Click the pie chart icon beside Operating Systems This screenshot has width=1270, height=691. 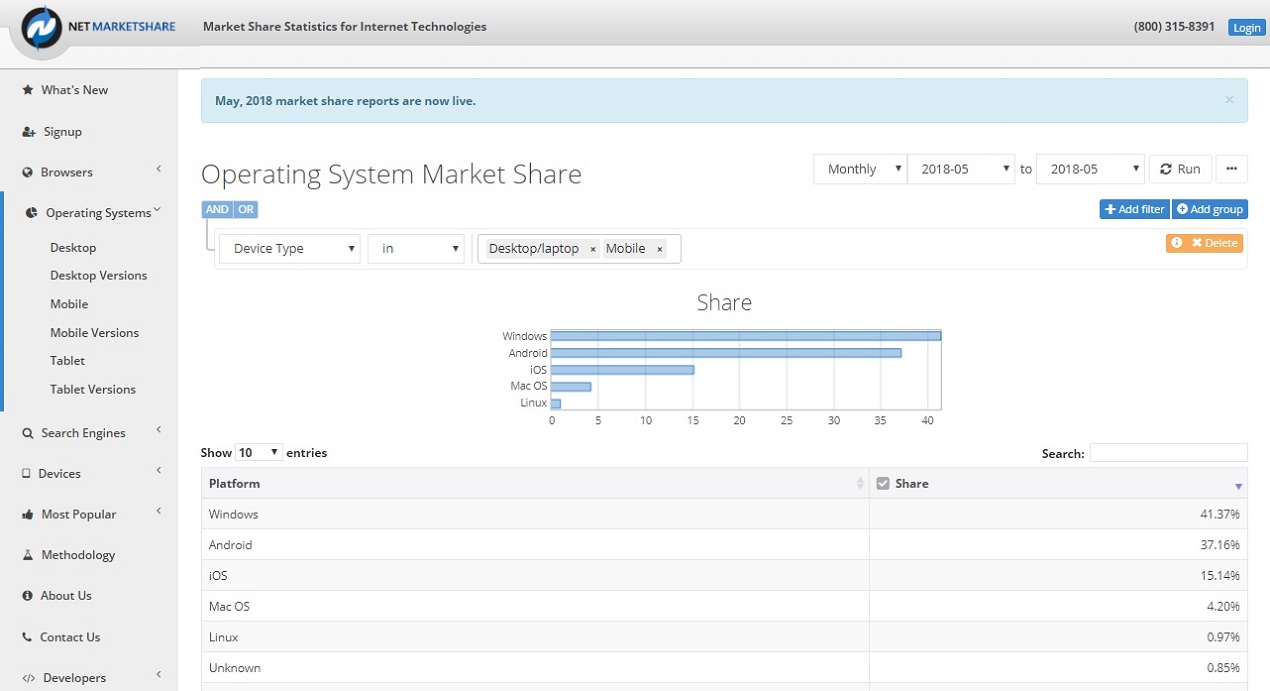[32, 213]
